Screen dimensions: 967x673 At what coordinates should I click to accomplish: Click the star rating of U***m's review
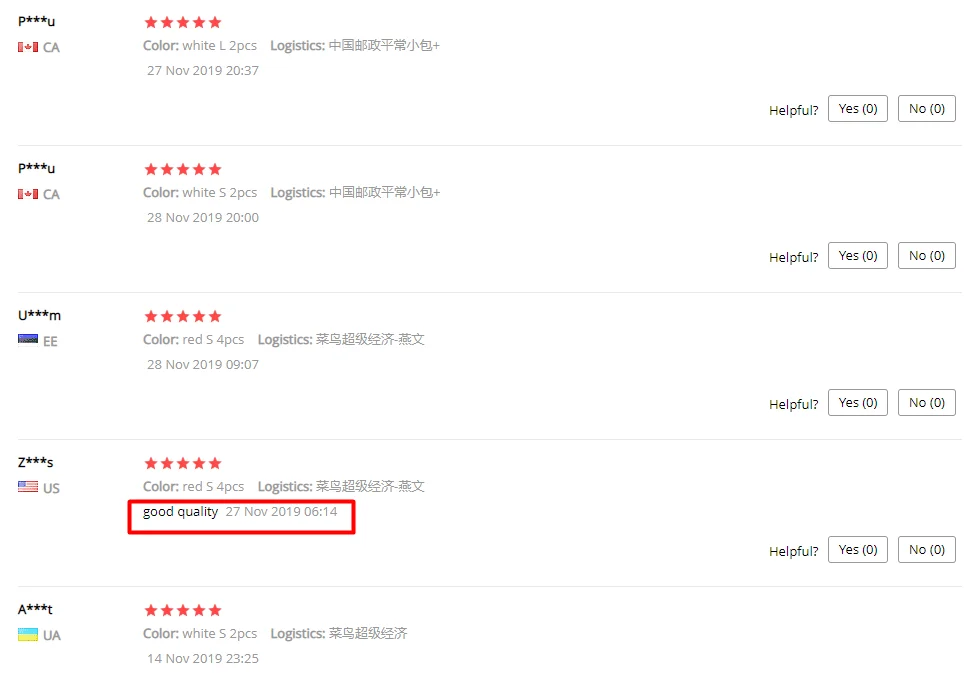[183, 316]
